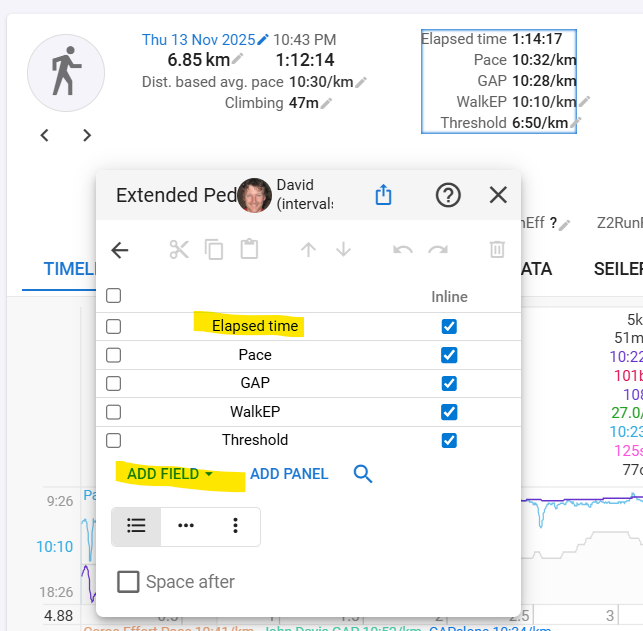
Task: Click David's profile avatar
Action: coord(254,195)
